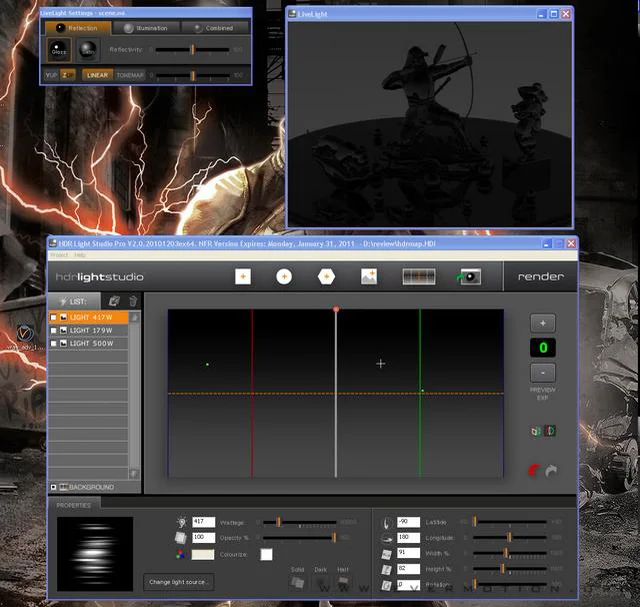Click the Wattage input field showing 417

point(203,522)
